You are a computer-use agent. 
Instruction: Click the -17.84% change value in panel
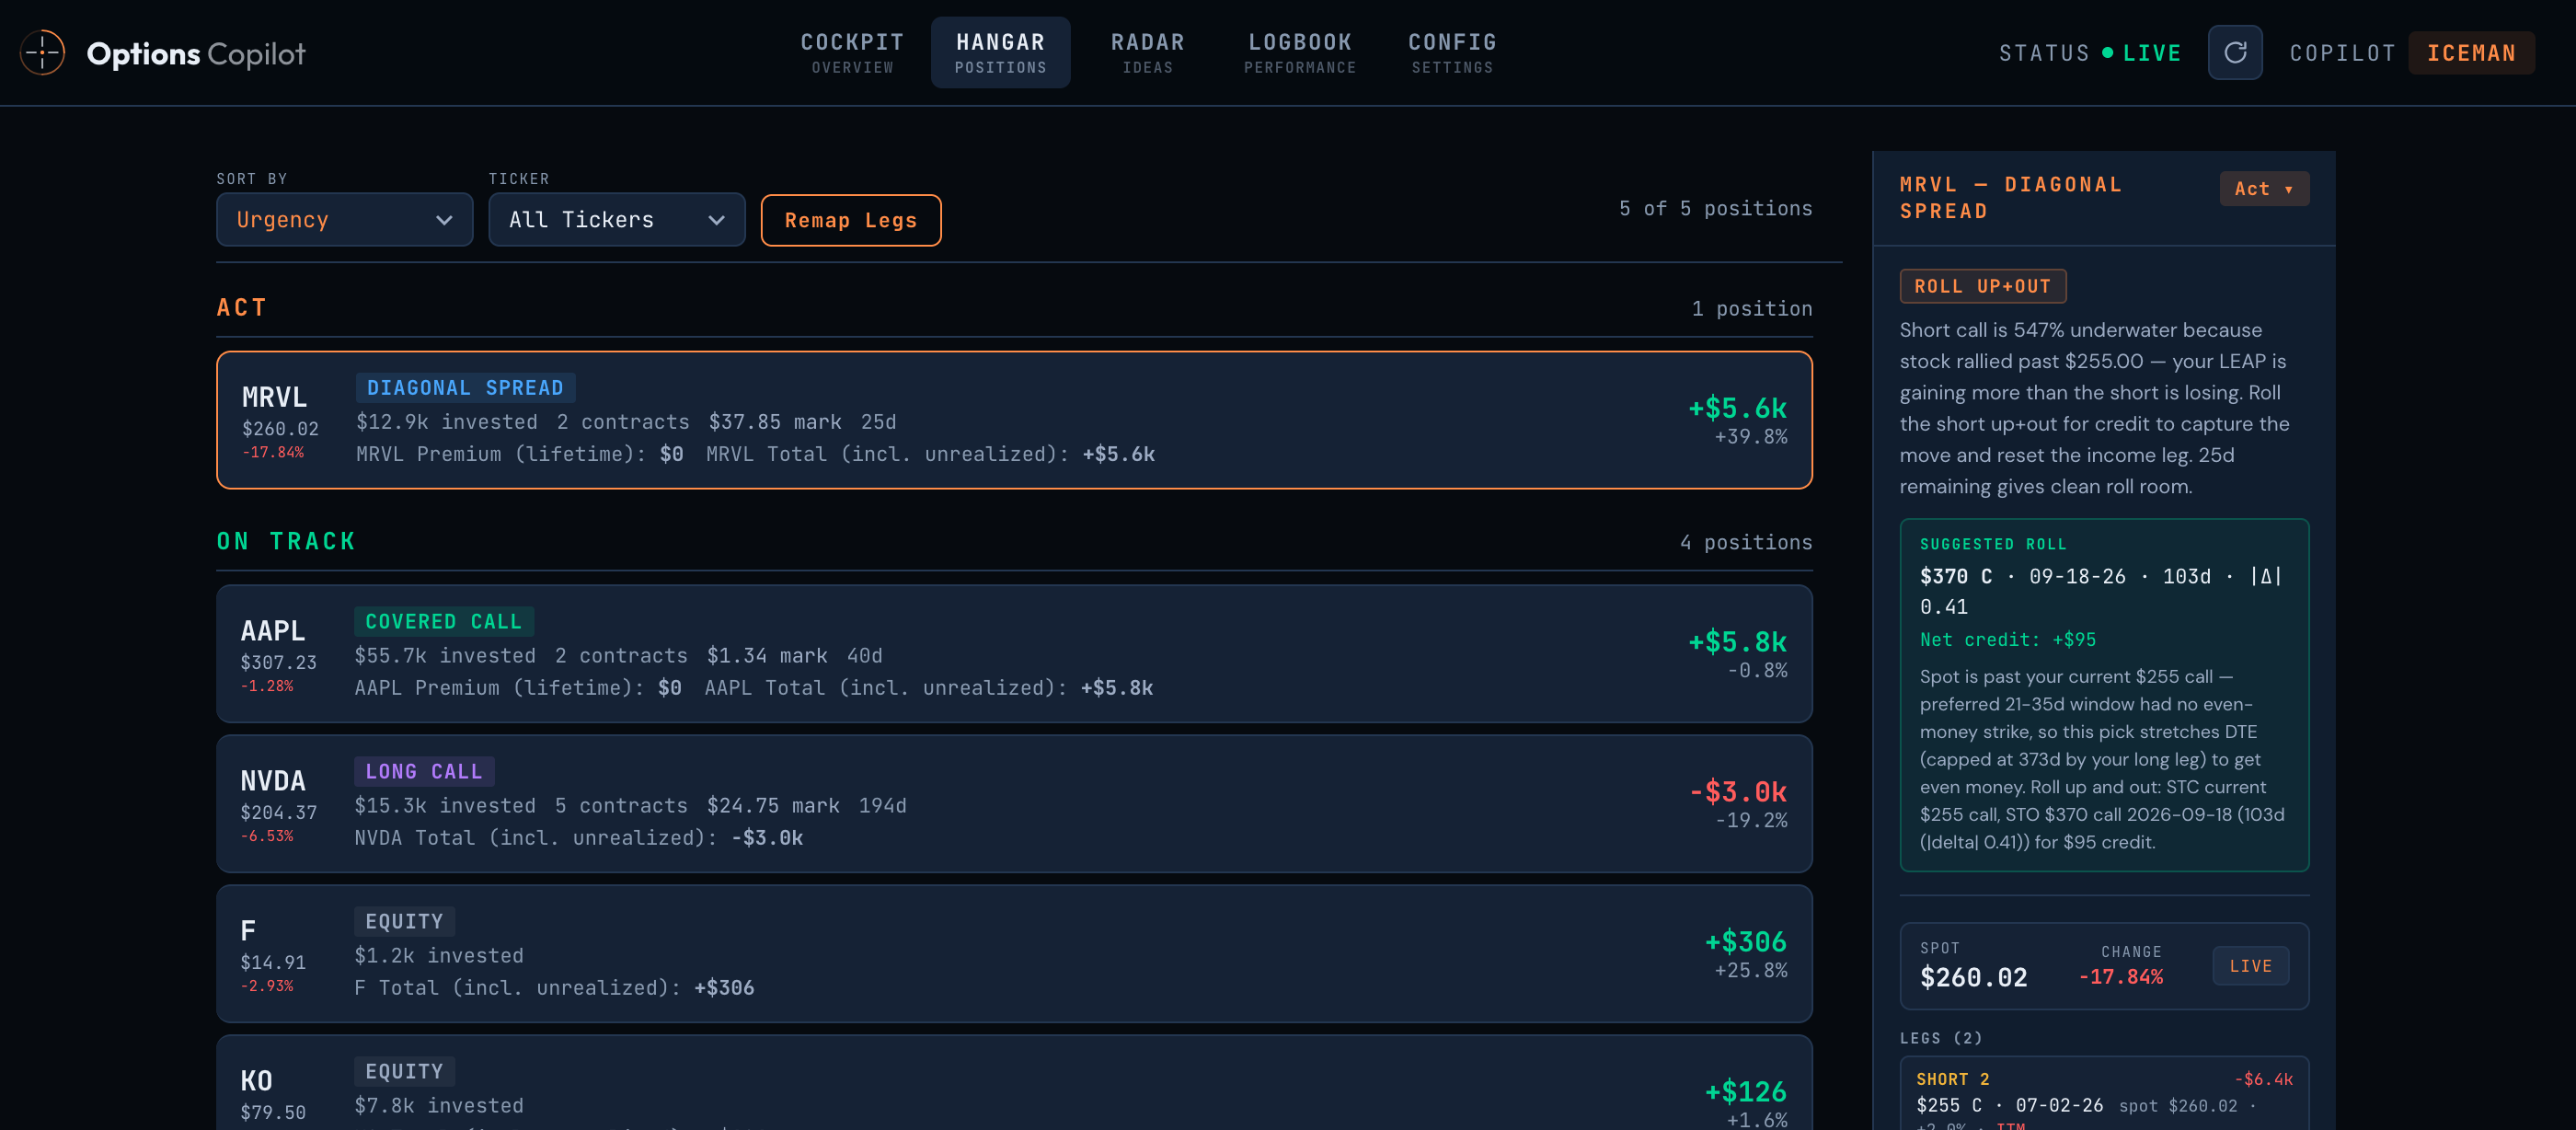(x=2120, y=977)
